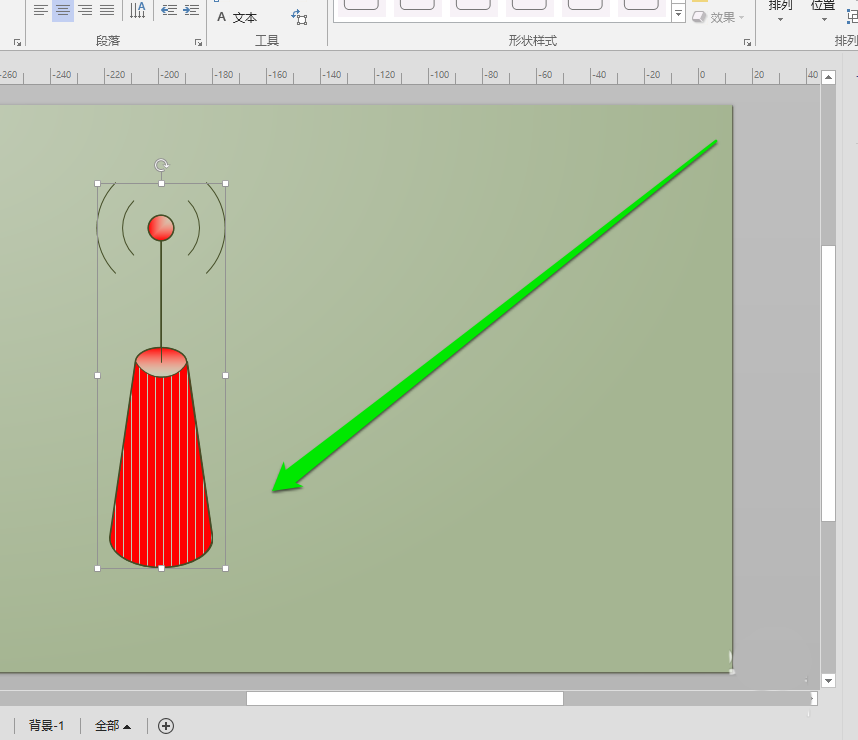This screenshot has height=740, width=858.
Task: Switch to the 背景-1 page tab
Action: (44, 725)
